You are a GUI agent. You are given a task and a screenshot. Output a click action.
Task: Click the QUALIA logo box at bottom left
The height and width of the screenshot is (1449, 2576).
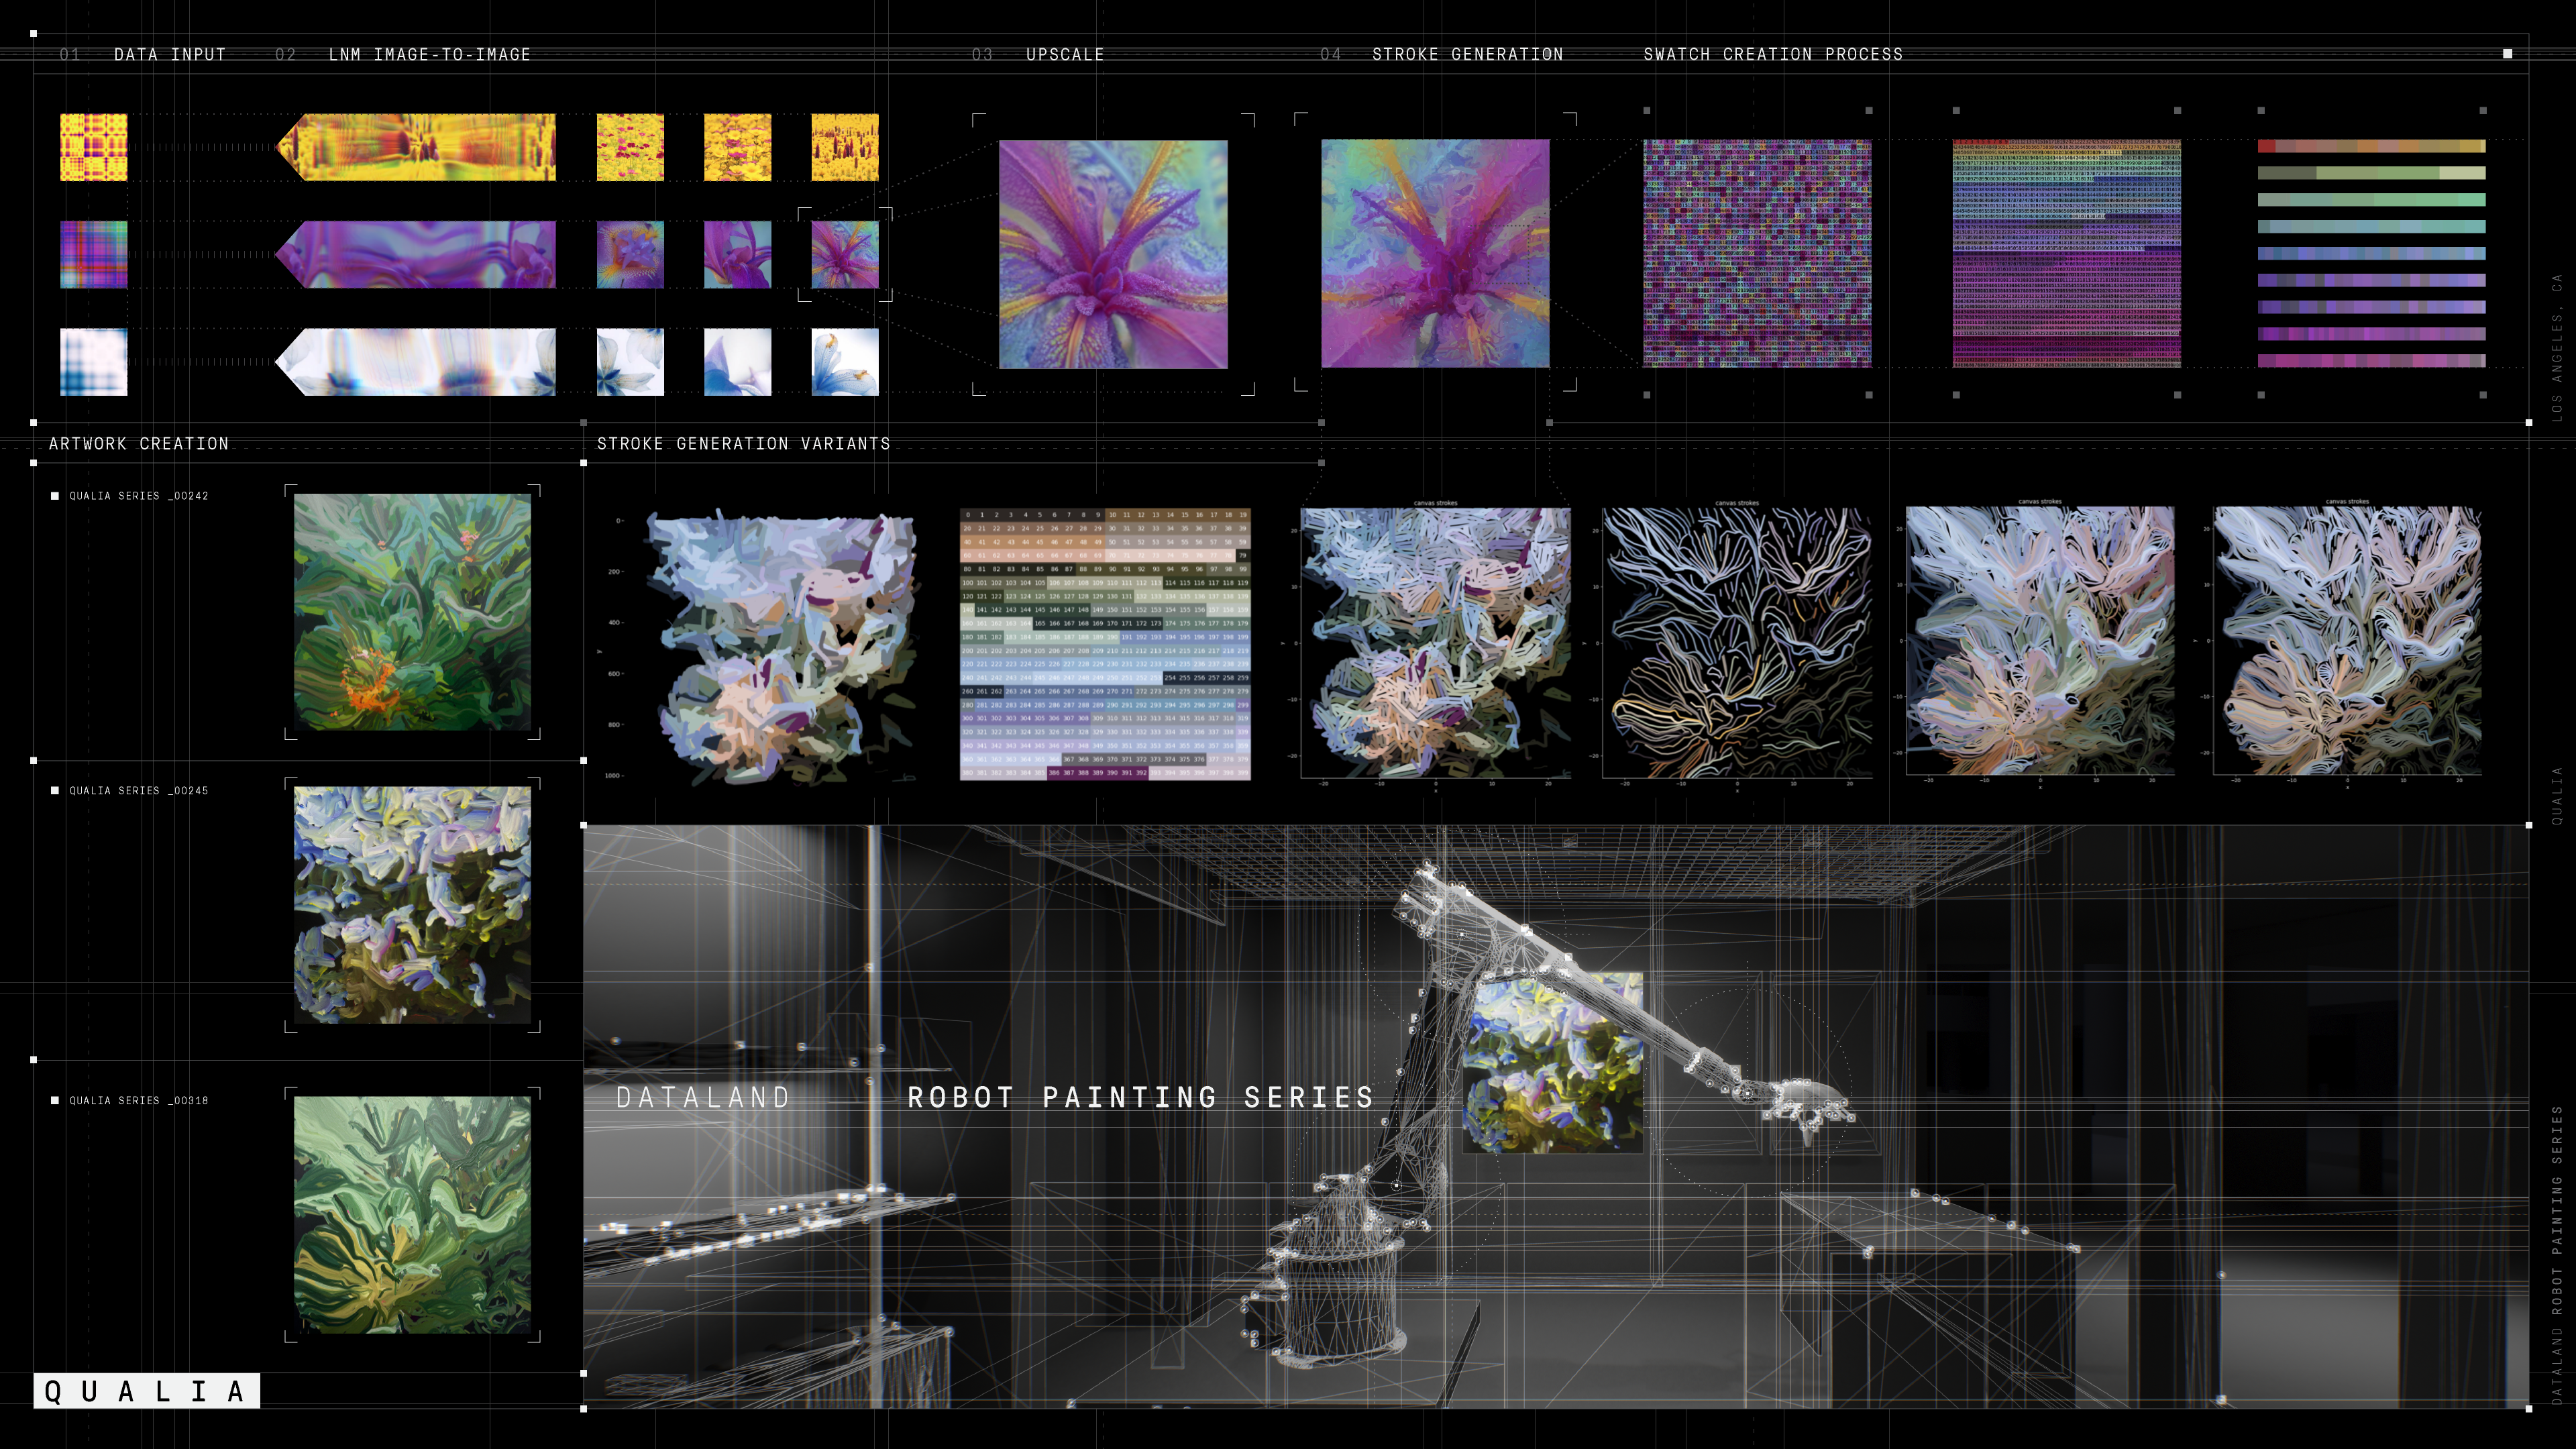(147, 1391)
